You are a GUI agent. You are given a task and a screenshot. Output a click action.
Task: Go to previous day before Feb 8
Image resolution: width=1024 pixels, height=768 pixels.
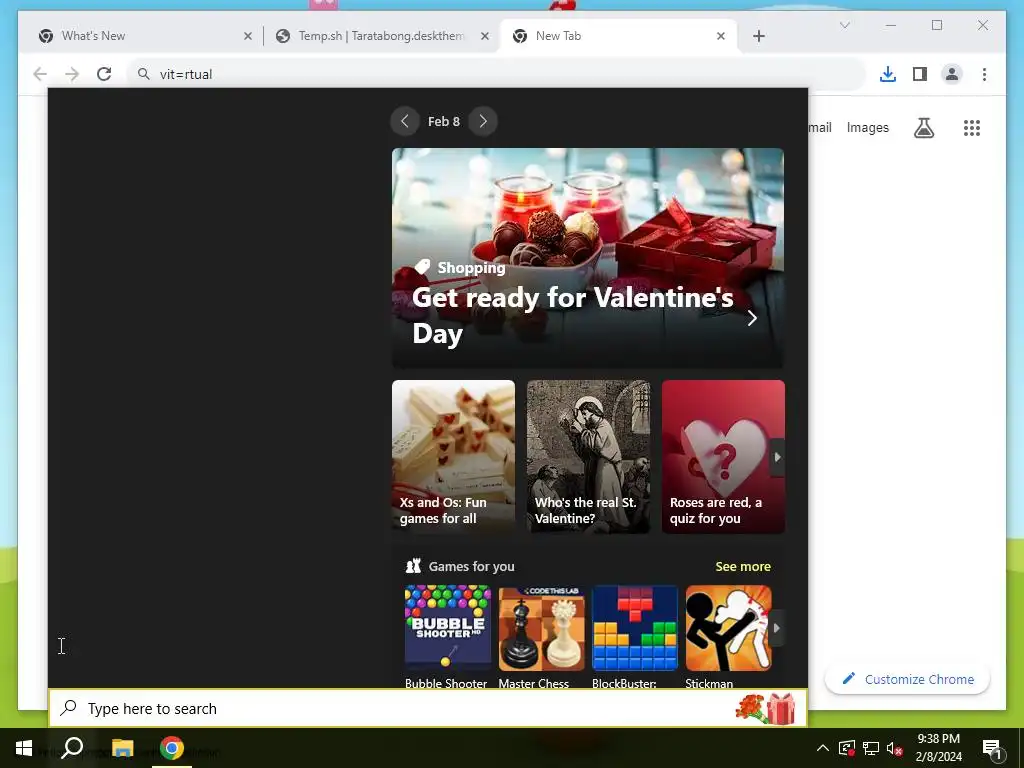point(405,121)
